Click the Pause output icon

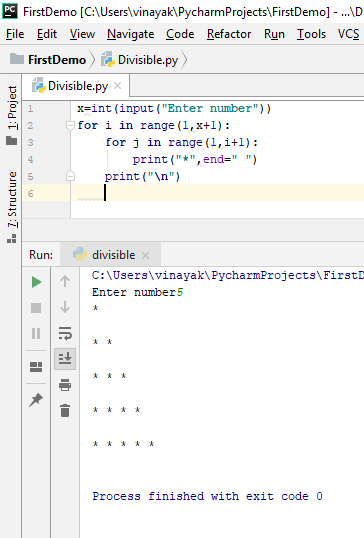[36, 334]
